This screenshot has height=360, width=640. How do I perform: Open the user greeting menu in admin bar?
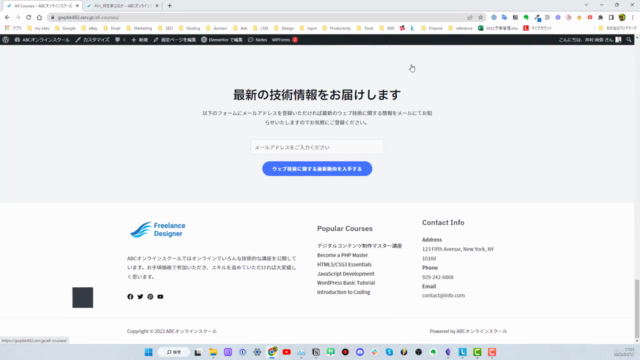coord(590,40)
